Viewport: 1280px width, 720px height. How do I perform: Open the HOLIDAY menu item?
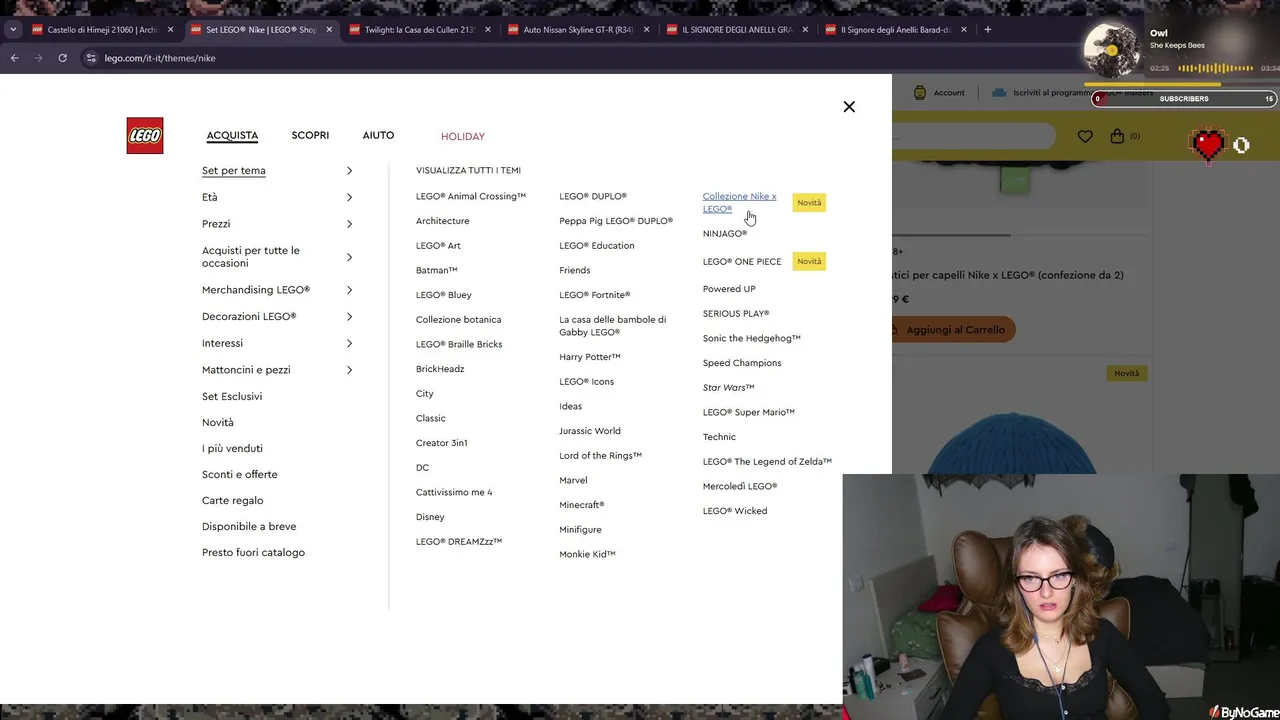pyautogui.click(x=463, y=136)
